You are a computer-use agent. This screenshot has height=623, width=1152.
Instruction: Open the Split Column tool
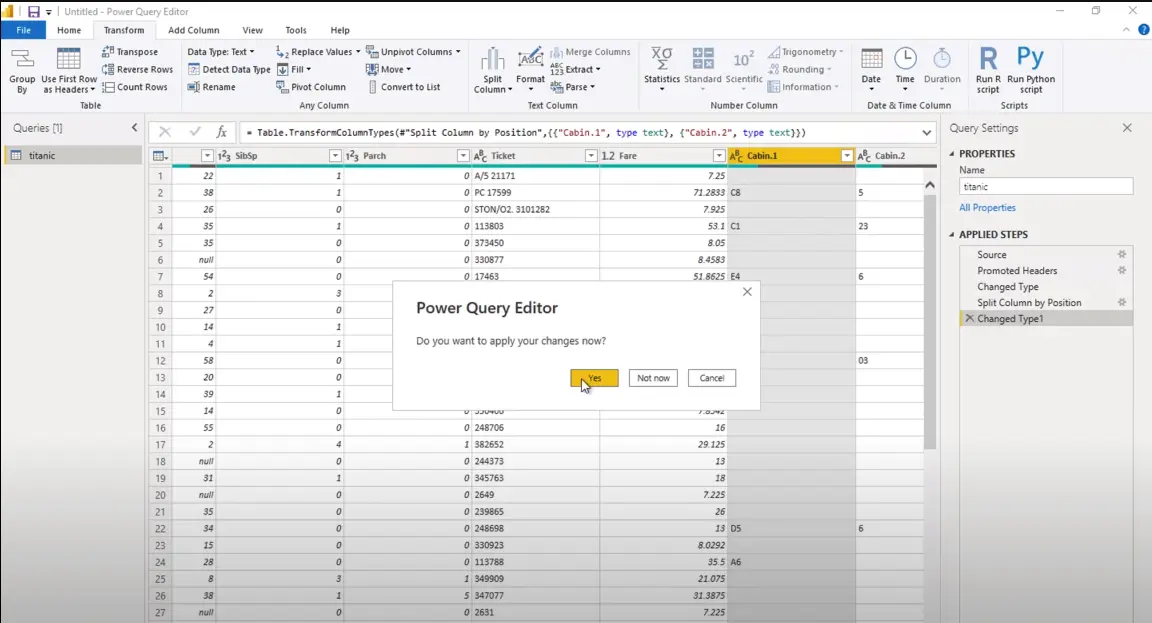pyautogui.click(x=492, y=71)
